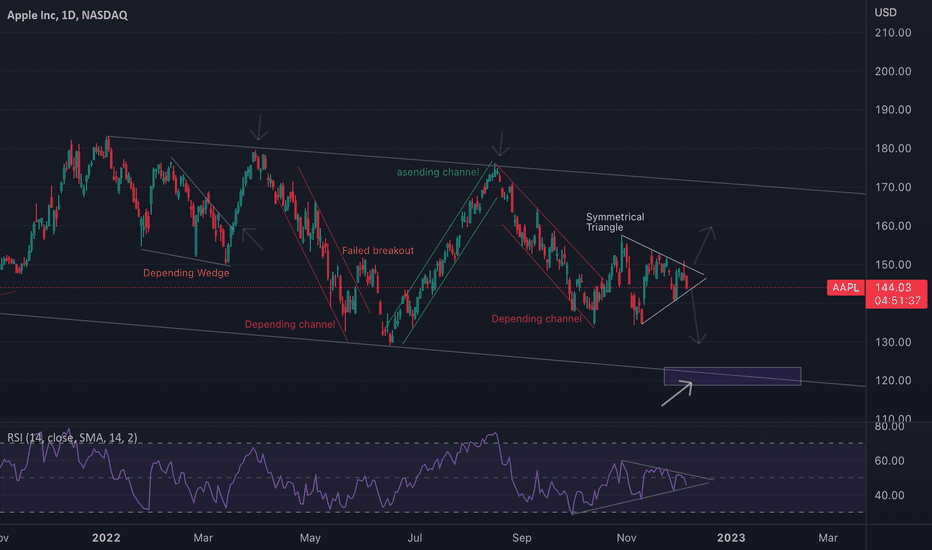Click the May time axis label
932x550 pixels.
click(310, 538)
